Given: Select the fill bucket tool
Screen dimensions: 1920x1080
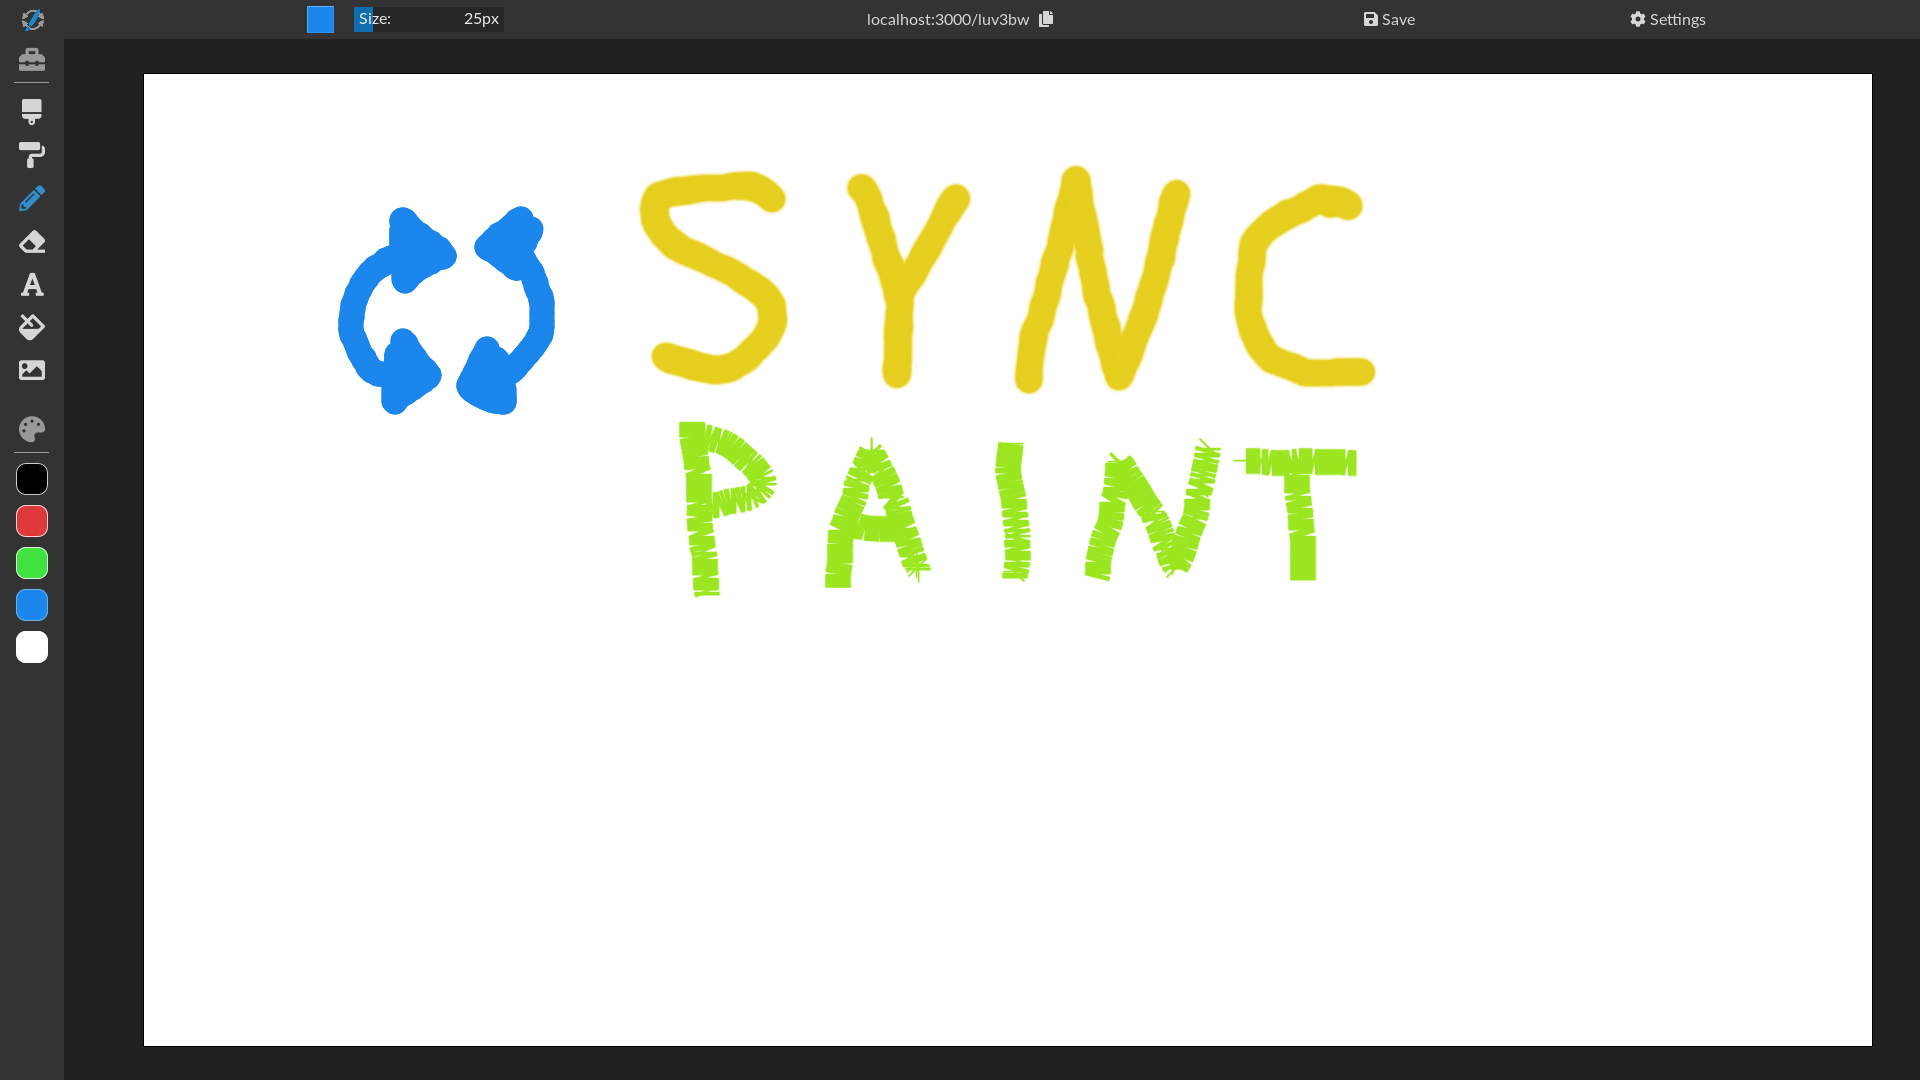Looking at the screenshot, I should point(32,327).
